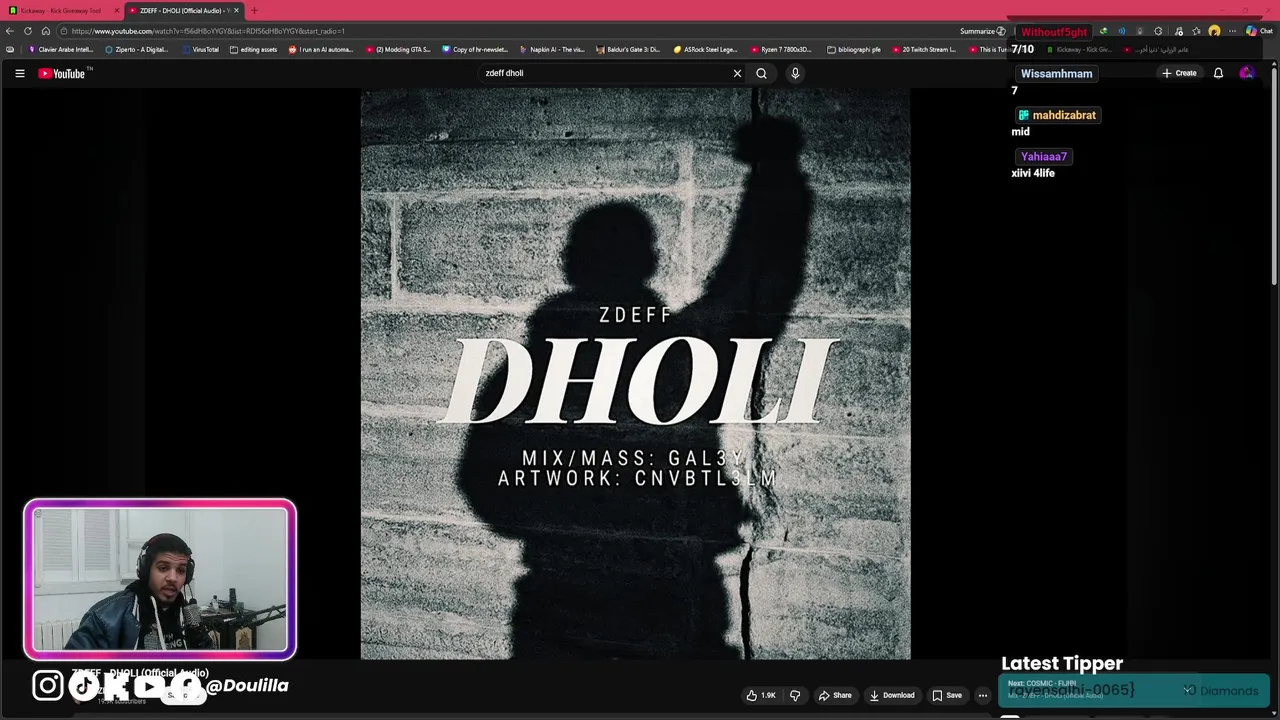Open more actions three-dot menu
The width and height of the screenshot is (1280, 720).
coord(983,695)
